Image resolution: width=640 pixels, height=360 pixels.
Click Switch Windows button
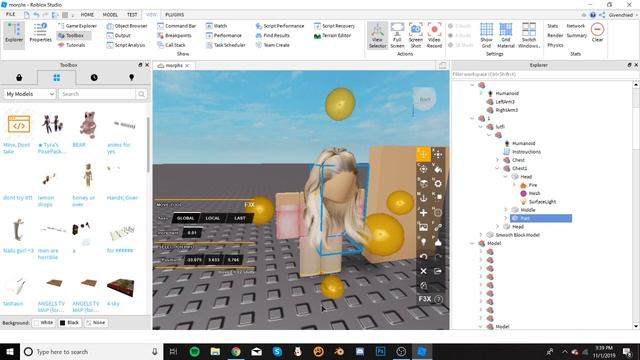click(529, 36)
